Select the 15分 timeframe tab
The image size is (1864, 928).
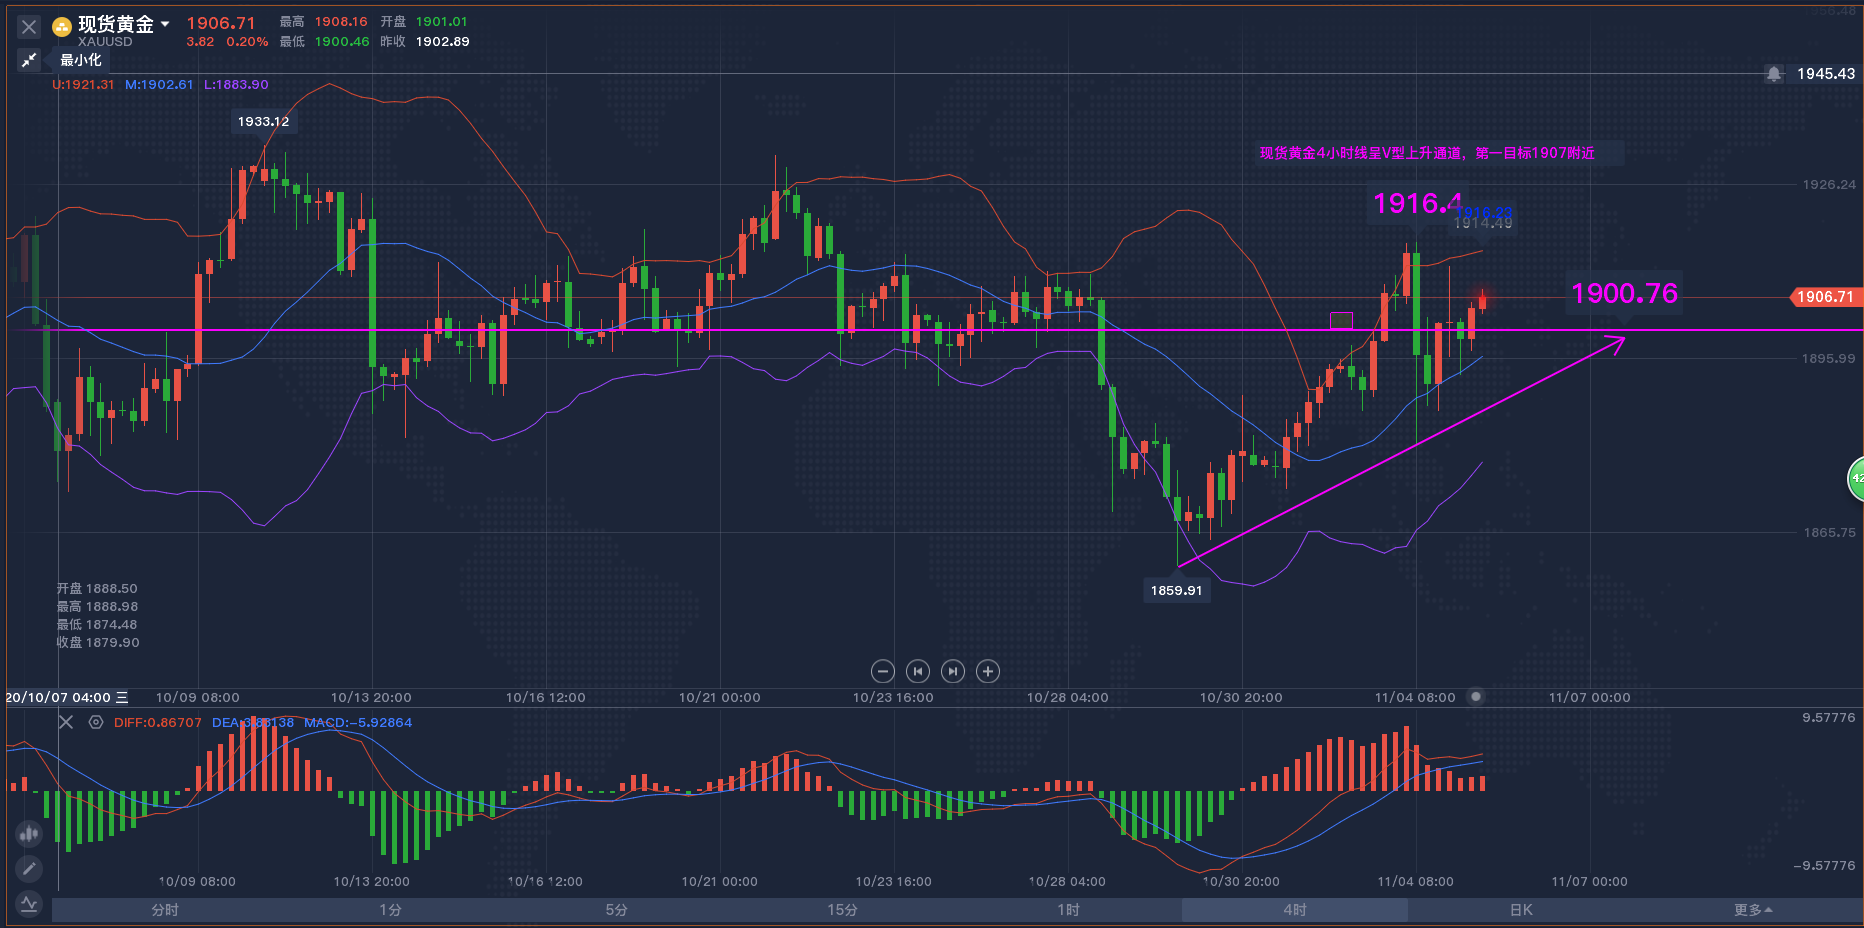point(843,910)
